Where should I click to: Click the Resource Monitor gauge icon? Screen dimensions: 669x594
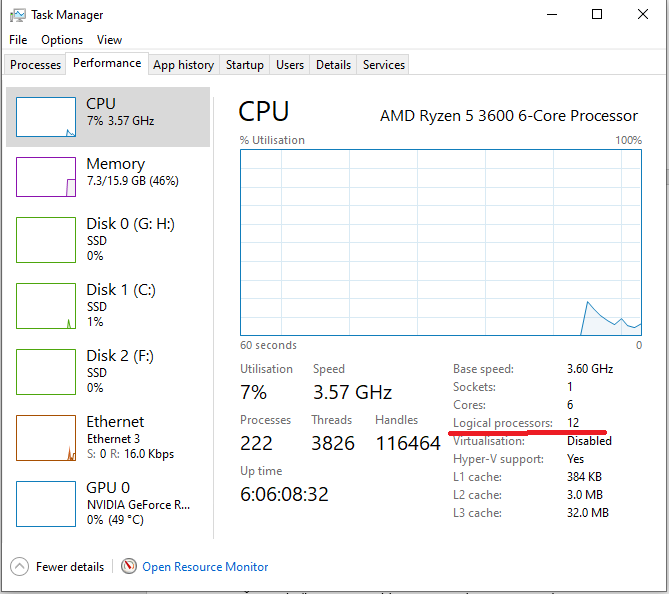(129, 566)
